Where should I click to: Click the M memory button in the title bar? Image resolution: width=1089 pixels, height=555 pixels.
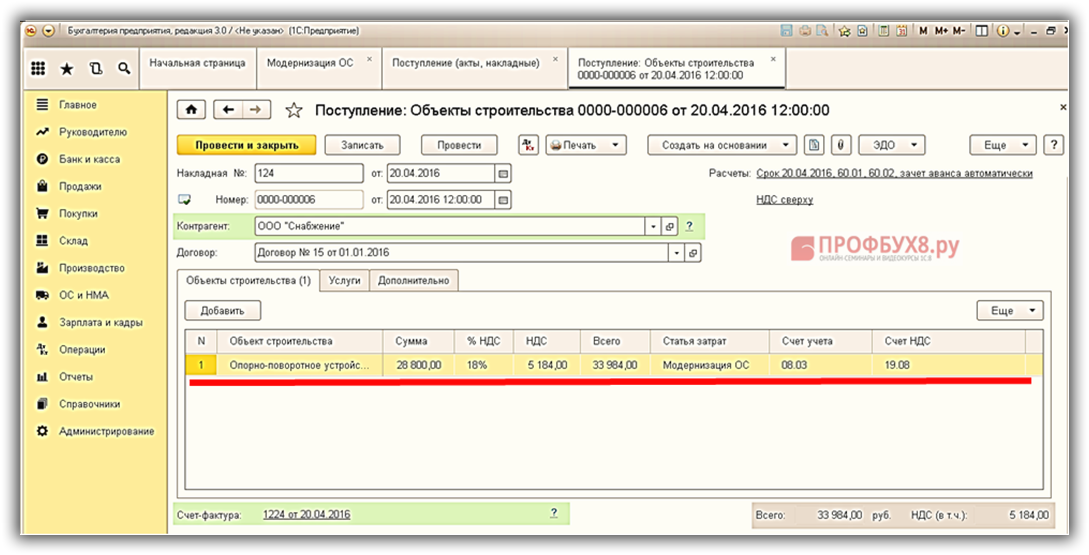923,31
